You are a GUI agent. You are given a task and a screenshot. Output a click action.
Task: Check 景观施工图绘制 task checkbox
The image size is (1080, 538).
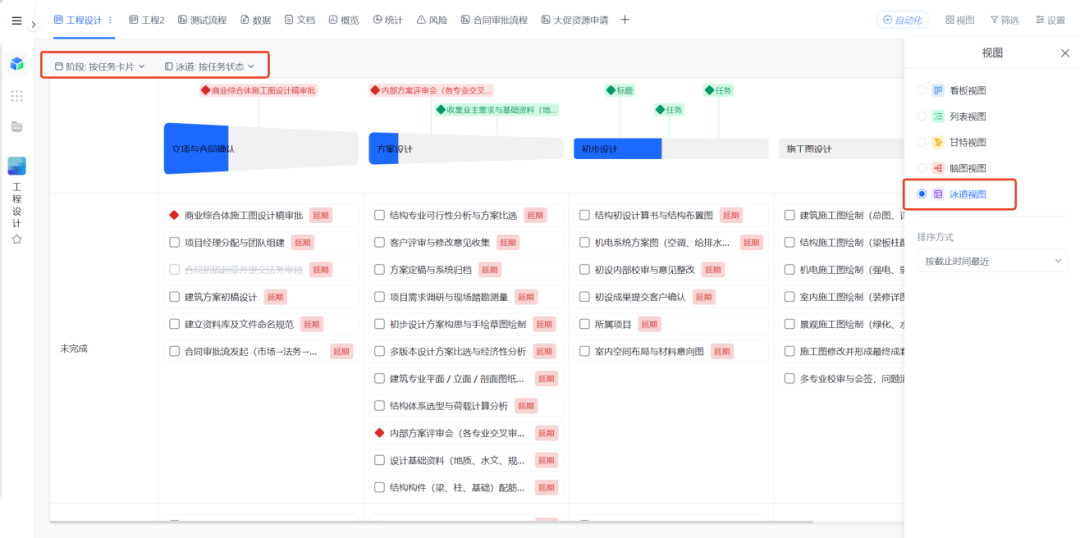(789, 324)
